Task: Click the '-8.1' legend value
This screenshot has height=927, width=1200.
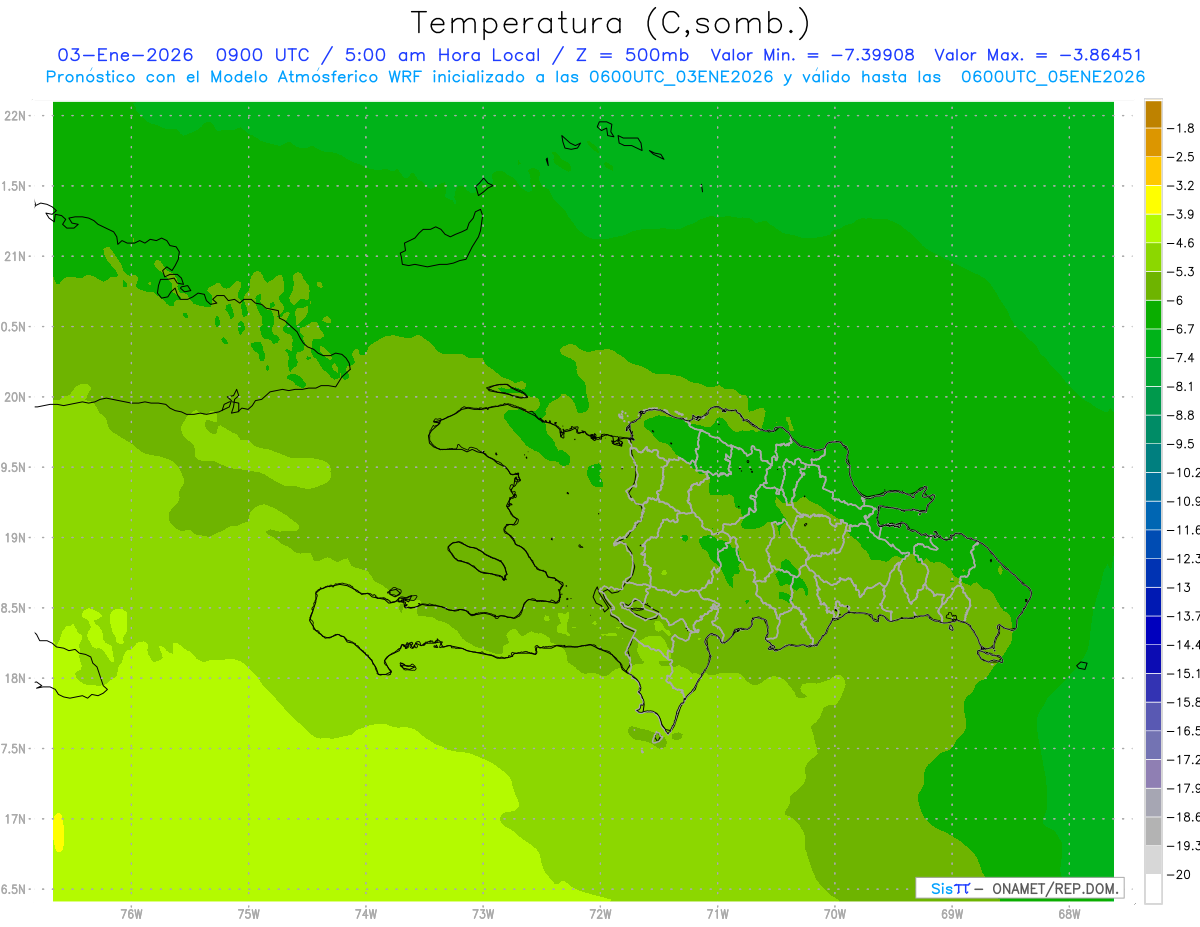Action: point(1181,386)
